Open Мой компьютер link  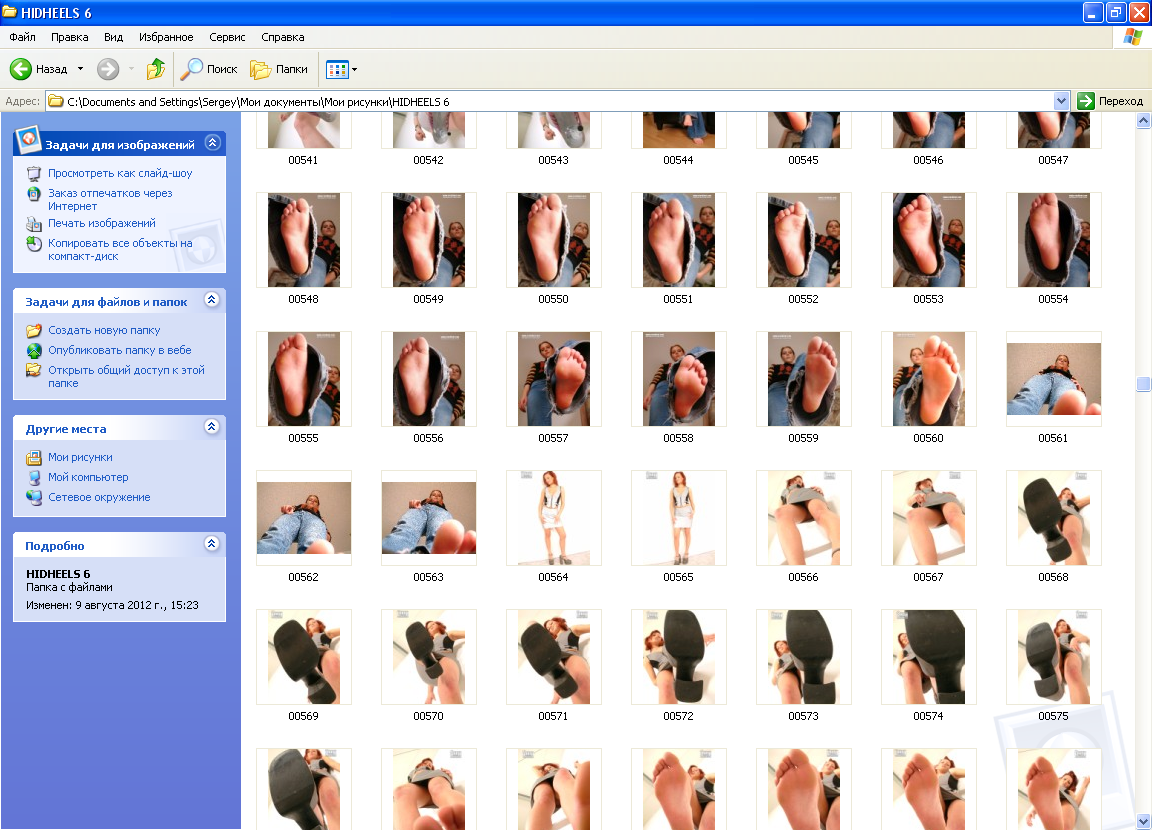click(x=88, y=477)
